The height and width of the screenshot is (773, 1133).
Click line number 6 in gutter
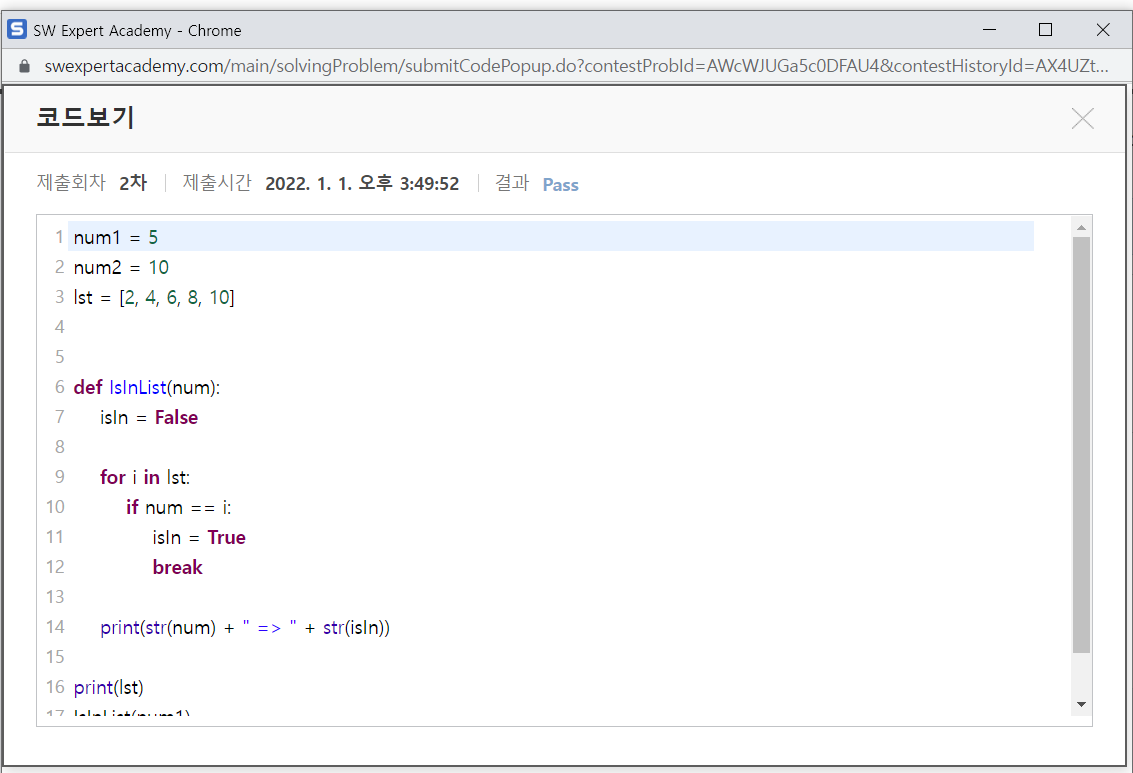click(x=59, y=387)
